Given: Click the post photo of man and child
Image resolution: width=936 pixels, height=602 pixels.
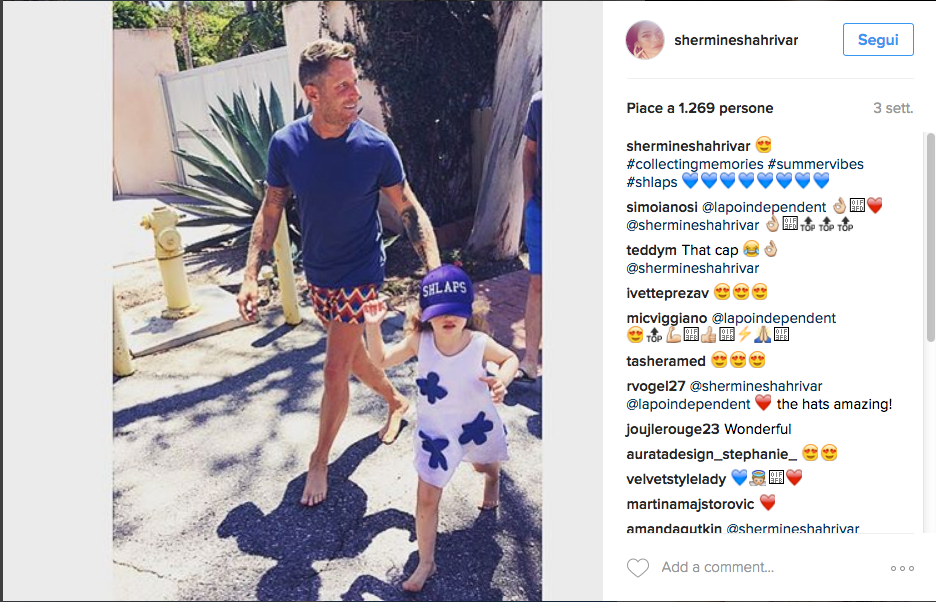Looking at the screenshot, I should tap(327, 301).
